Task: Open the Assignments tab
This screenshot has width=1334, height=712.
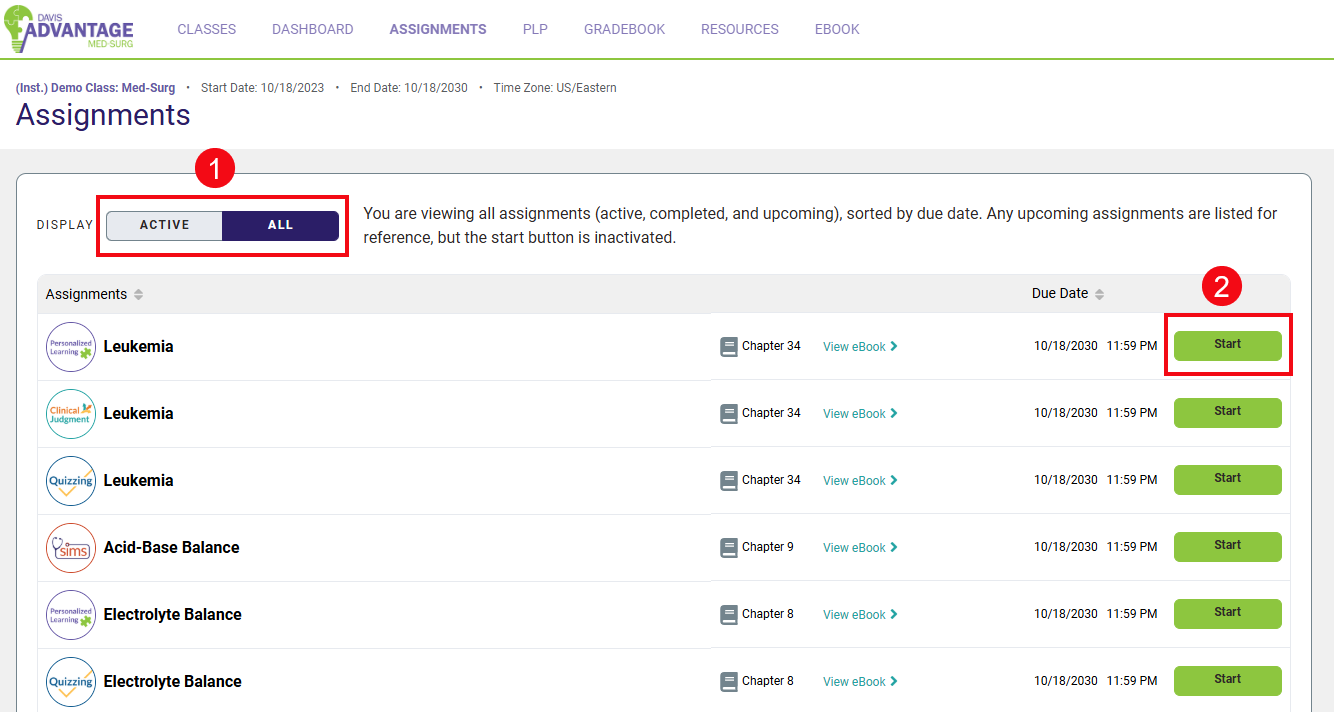Action: pos(438,29)
